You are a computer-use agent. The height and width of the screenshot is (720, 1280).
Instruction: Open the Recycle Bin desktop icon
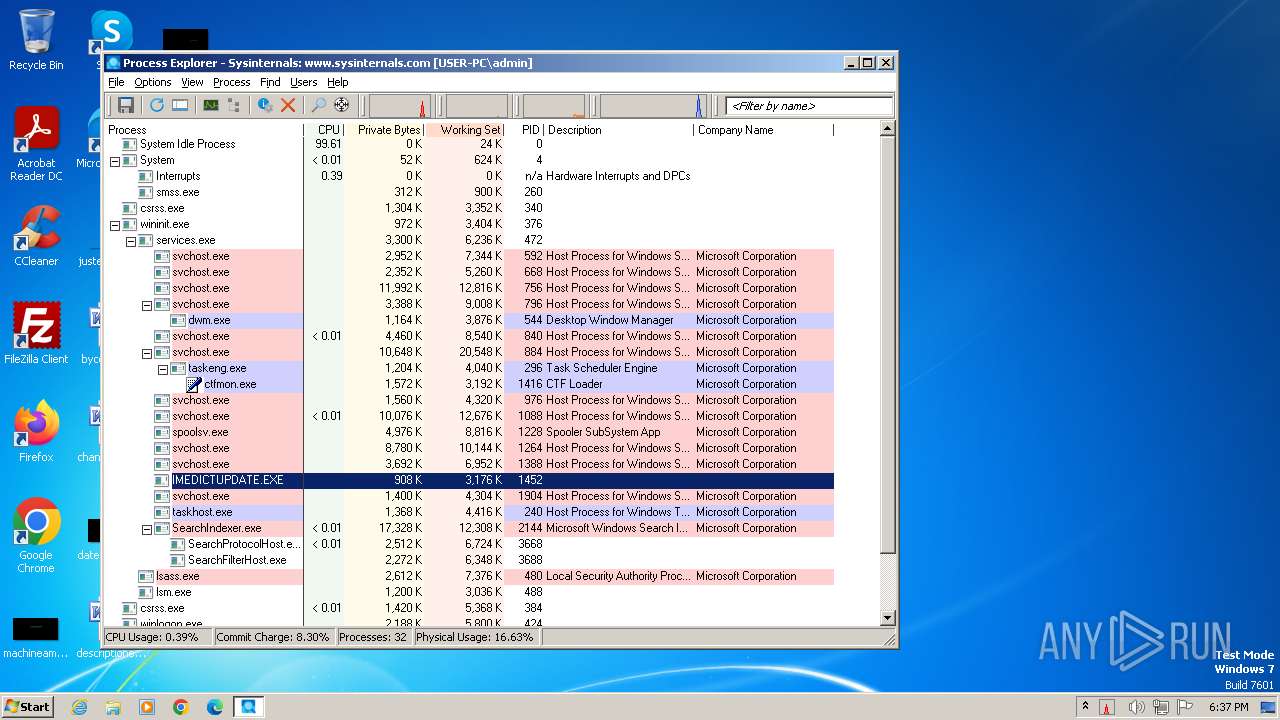coord(36,40)
